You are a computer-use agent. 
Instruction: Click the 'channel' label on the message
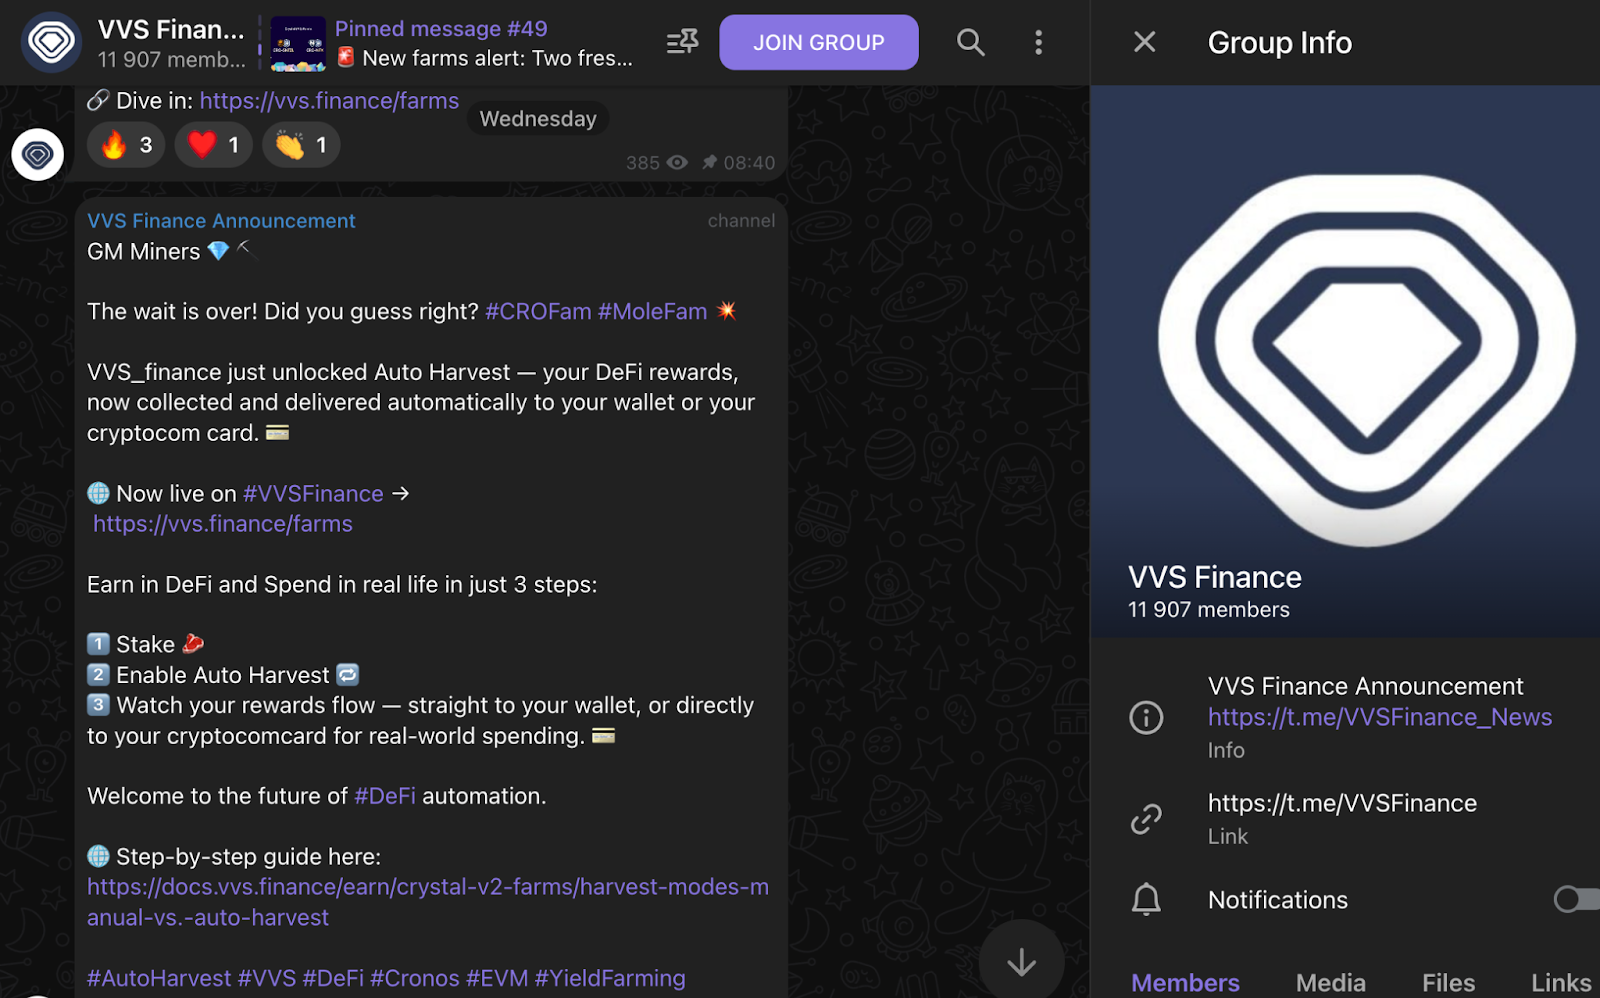coord(741,221)
